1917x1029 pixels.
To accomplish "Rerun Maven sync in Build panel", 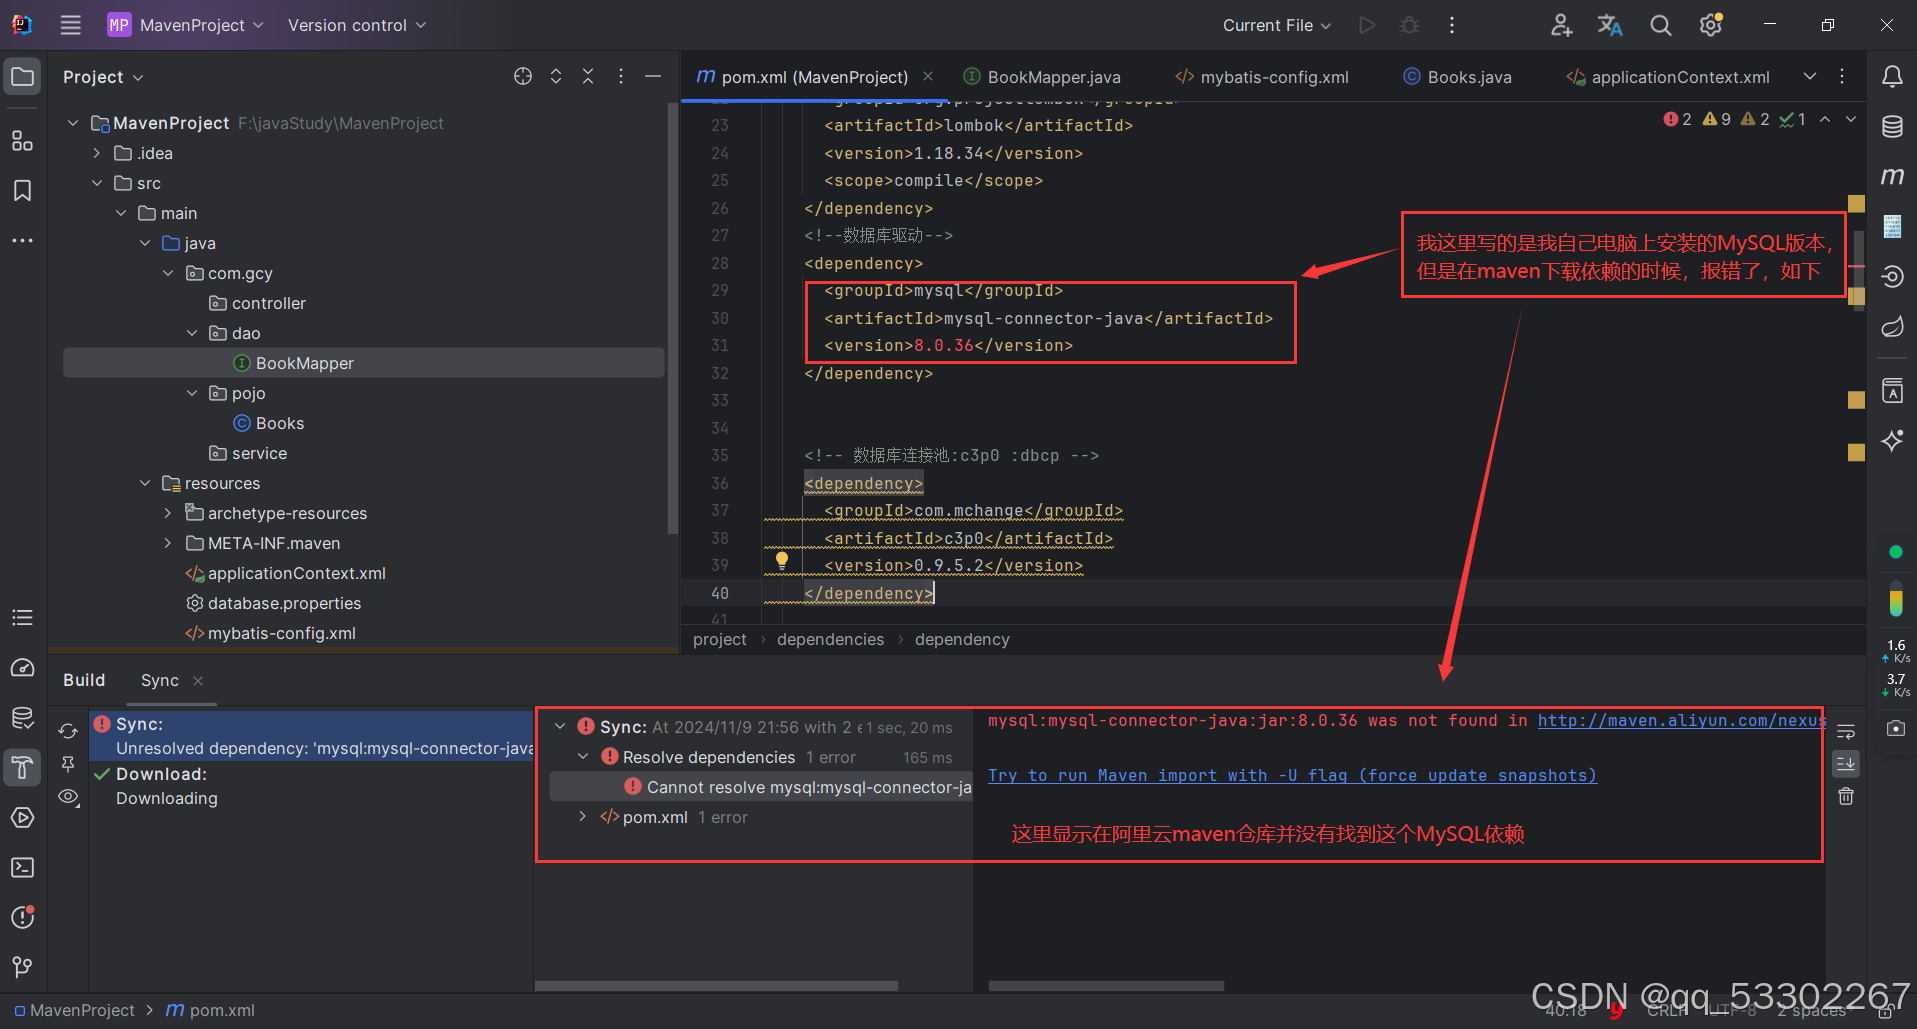I will tap(68, 731).
